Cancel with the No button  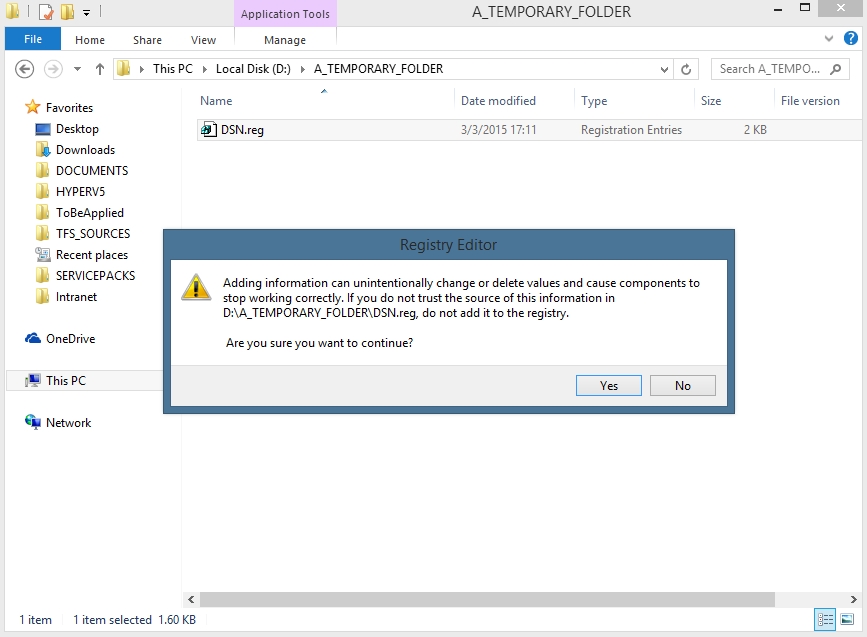point(682,386)
